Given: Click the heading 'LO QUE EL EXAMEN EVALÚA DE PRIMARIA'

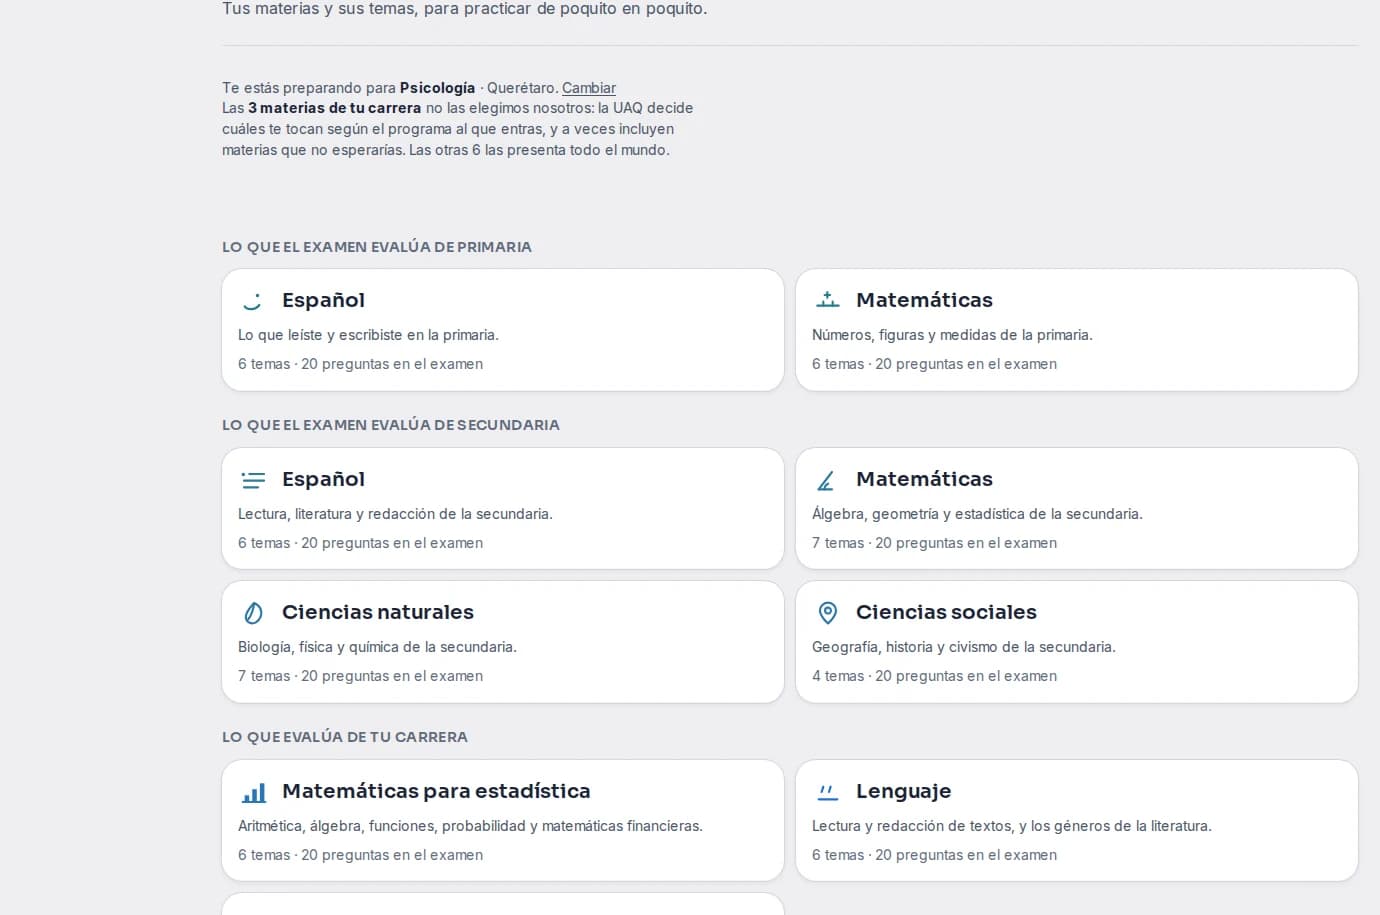Looking at the screenshot, I should (377, 247).
